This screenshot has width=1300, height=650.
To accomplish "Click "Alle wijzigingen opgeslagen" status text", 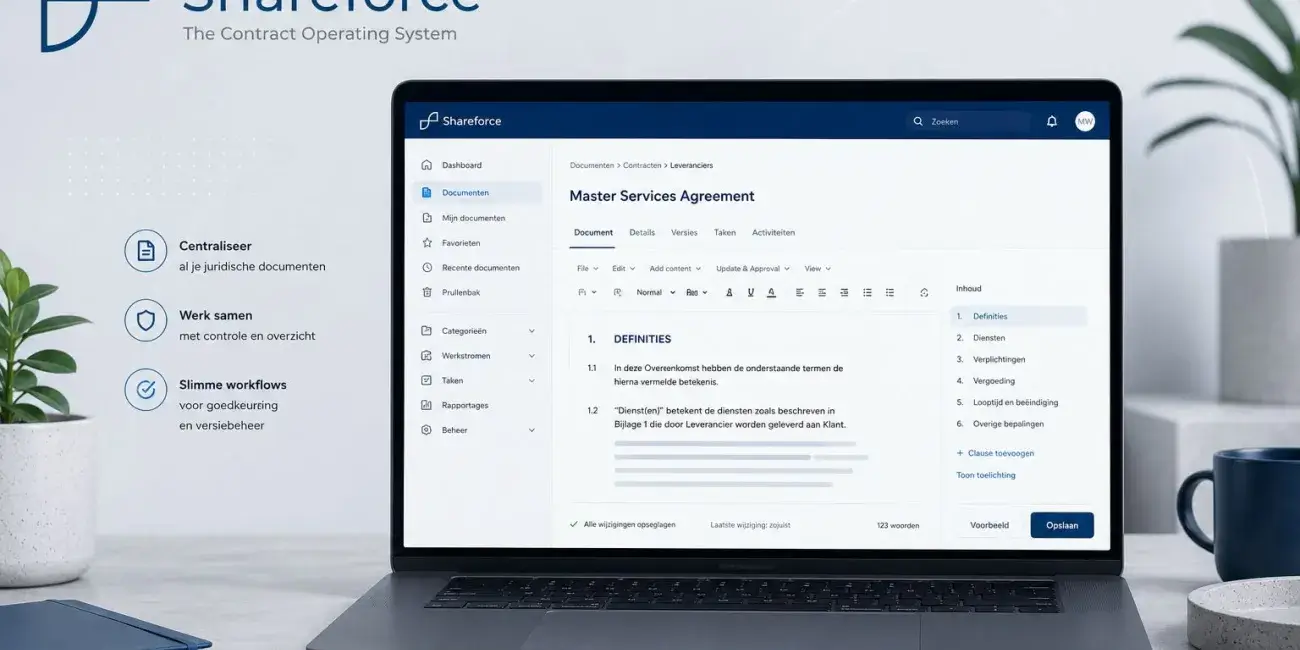I will point(629,524).
